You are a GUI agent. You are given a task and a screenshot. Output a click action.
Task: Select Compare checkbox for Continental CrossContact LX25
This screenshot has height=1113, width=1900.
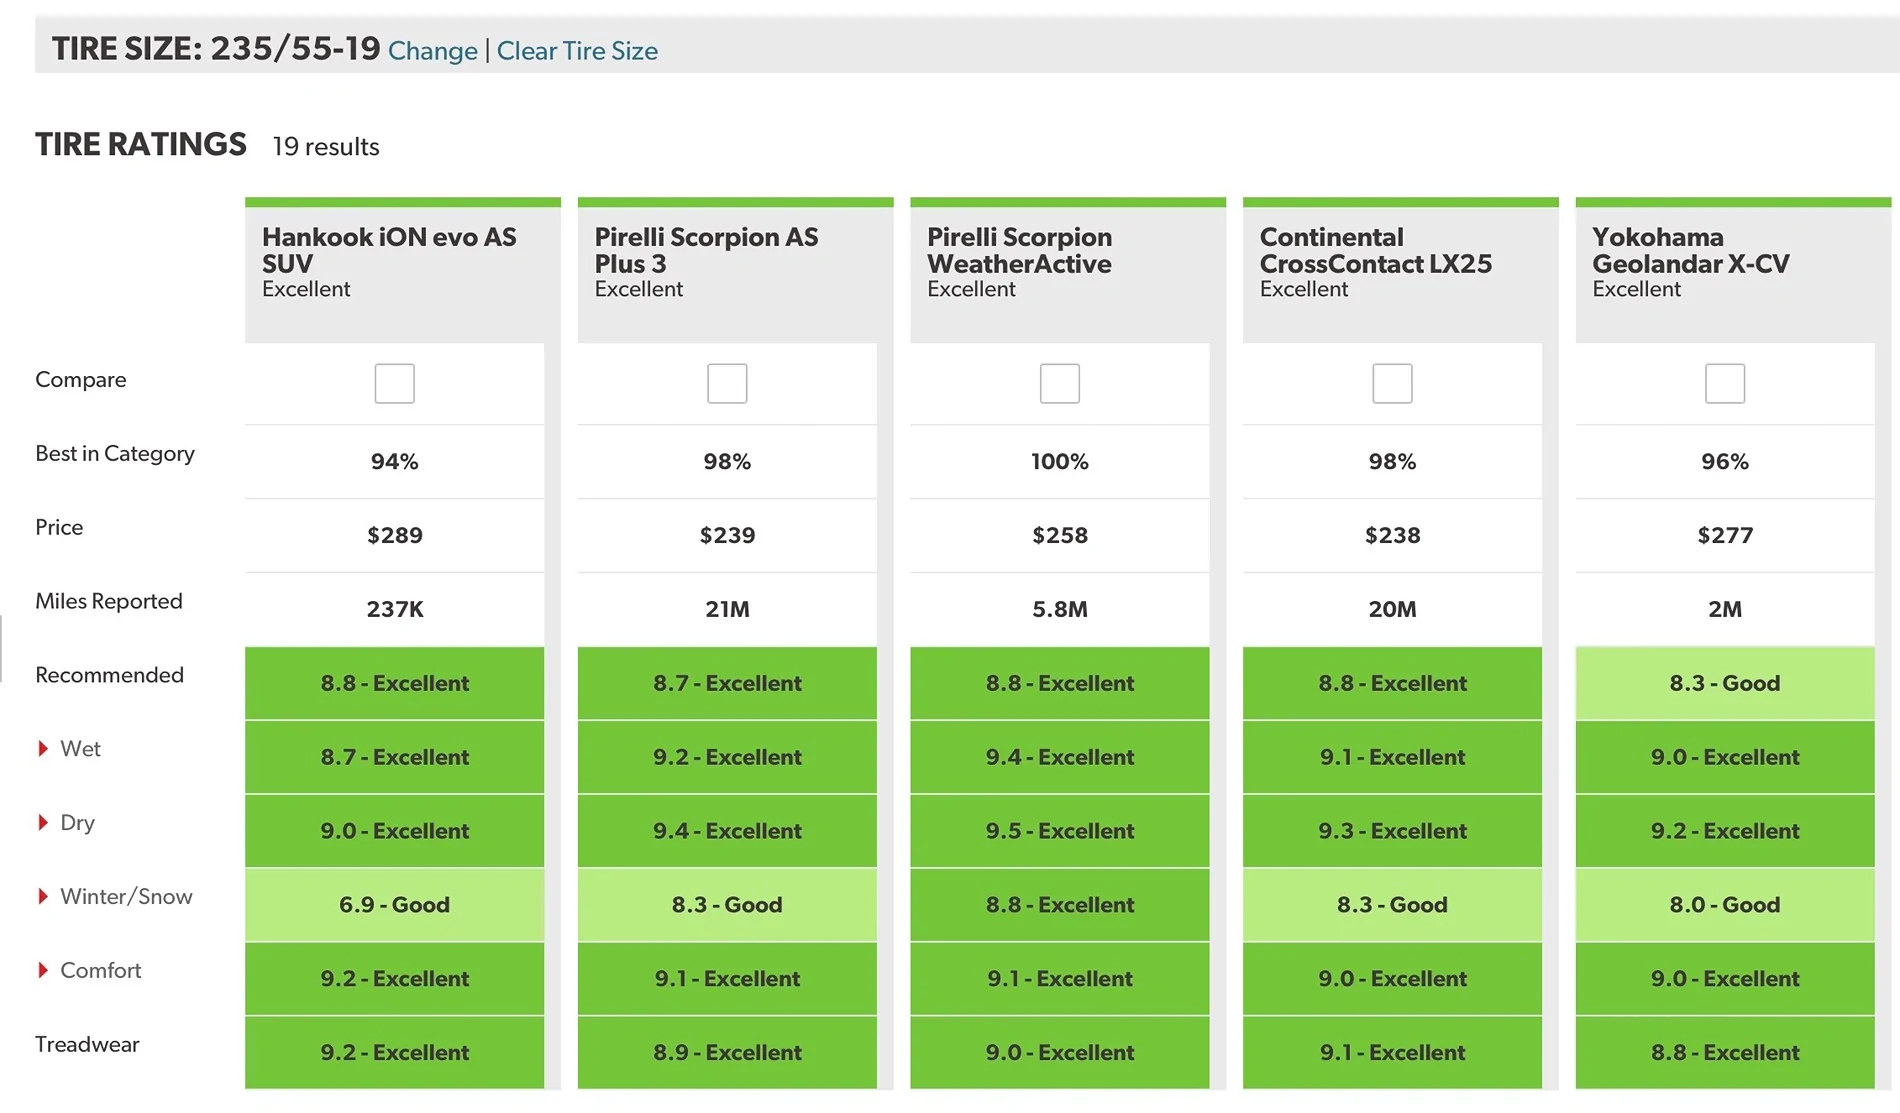(x=1392, y=383)
